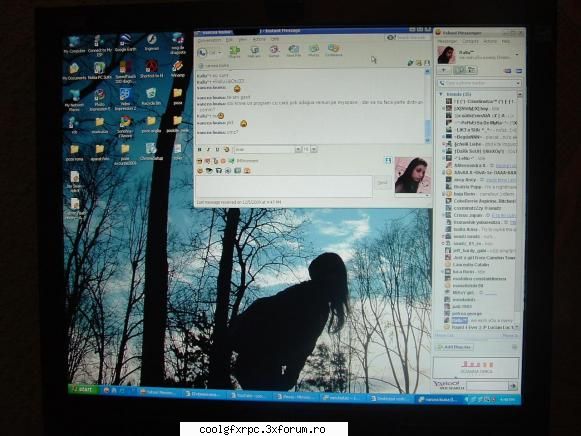Click the Send File toolbar icon
Screen dimensions: 581x436
click(293, 51)
